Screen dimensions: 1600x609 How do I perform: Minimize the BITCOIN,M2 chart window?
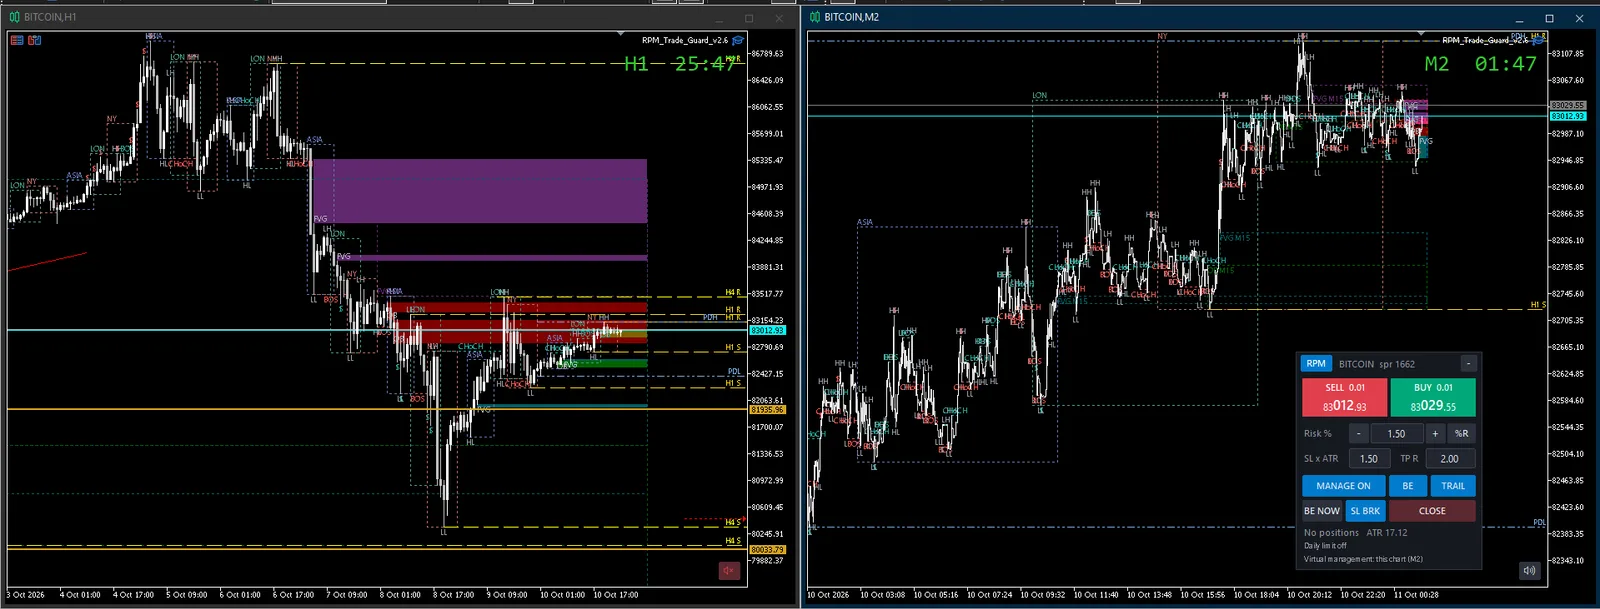tap(1519, 18)
